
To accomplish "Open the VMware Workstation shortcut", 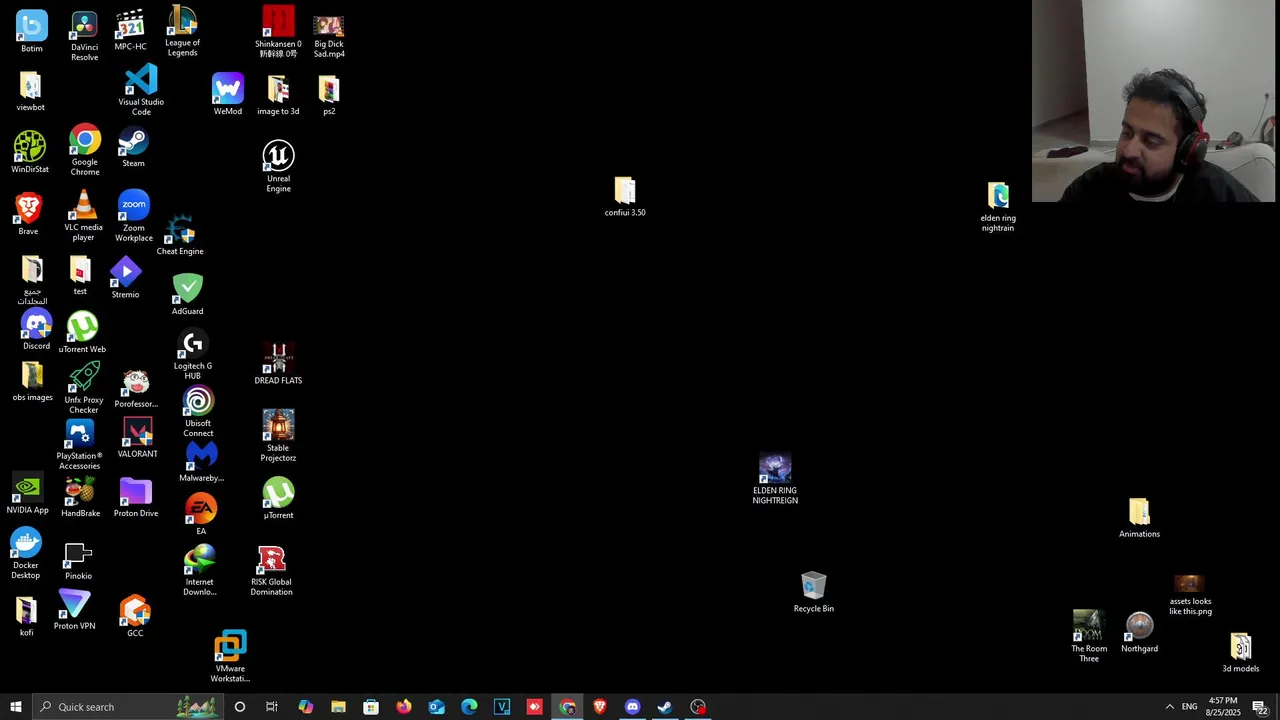I will point(230,656).
